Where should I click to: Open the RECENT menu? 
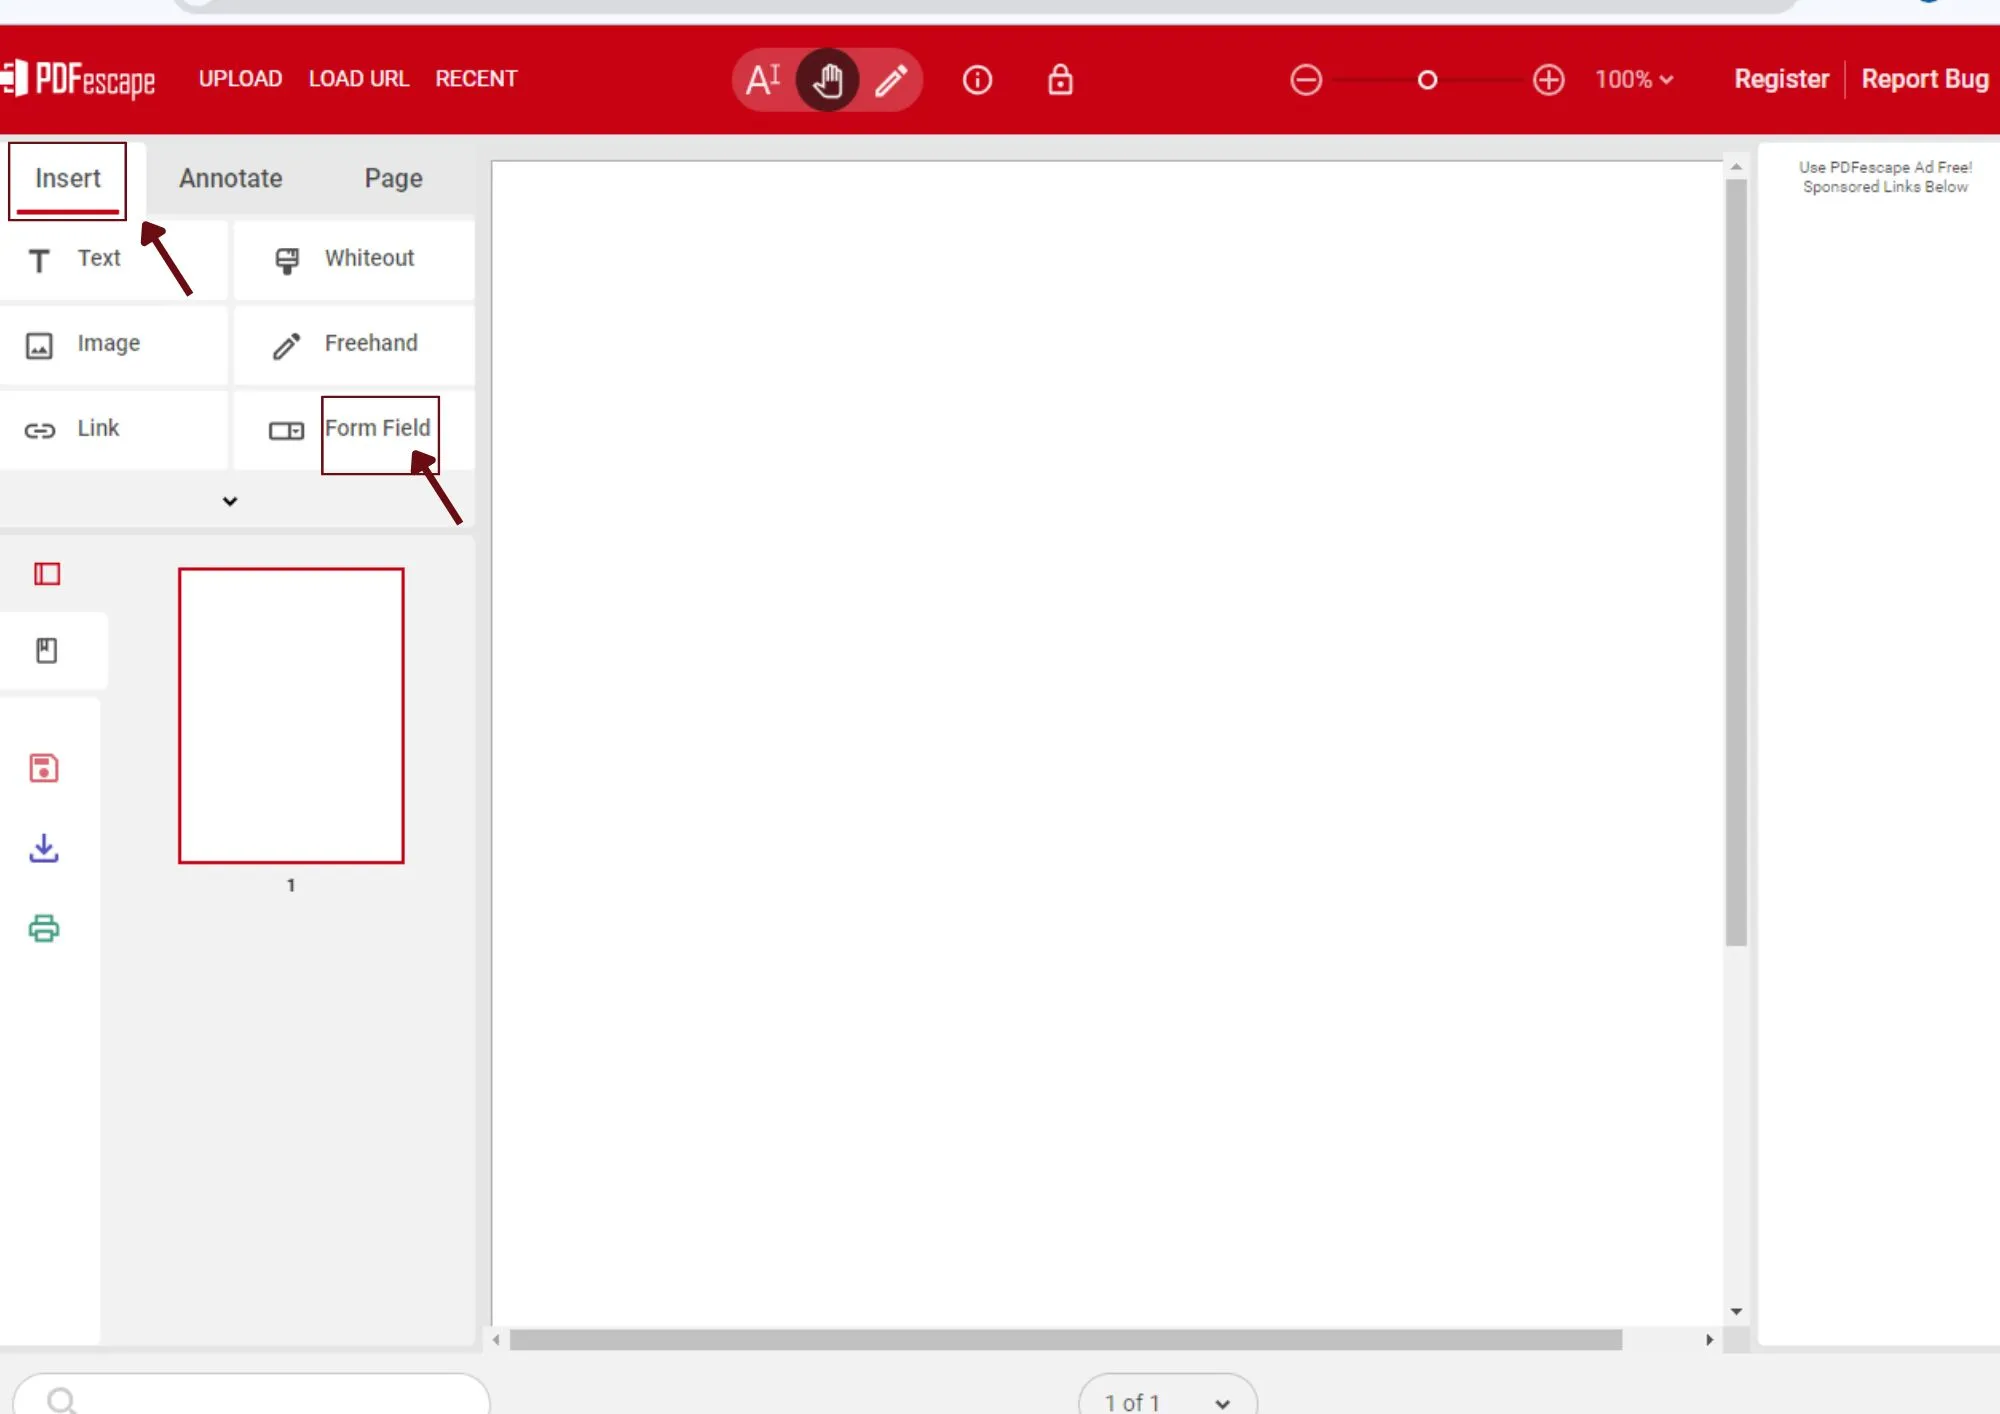click(476, 79)
